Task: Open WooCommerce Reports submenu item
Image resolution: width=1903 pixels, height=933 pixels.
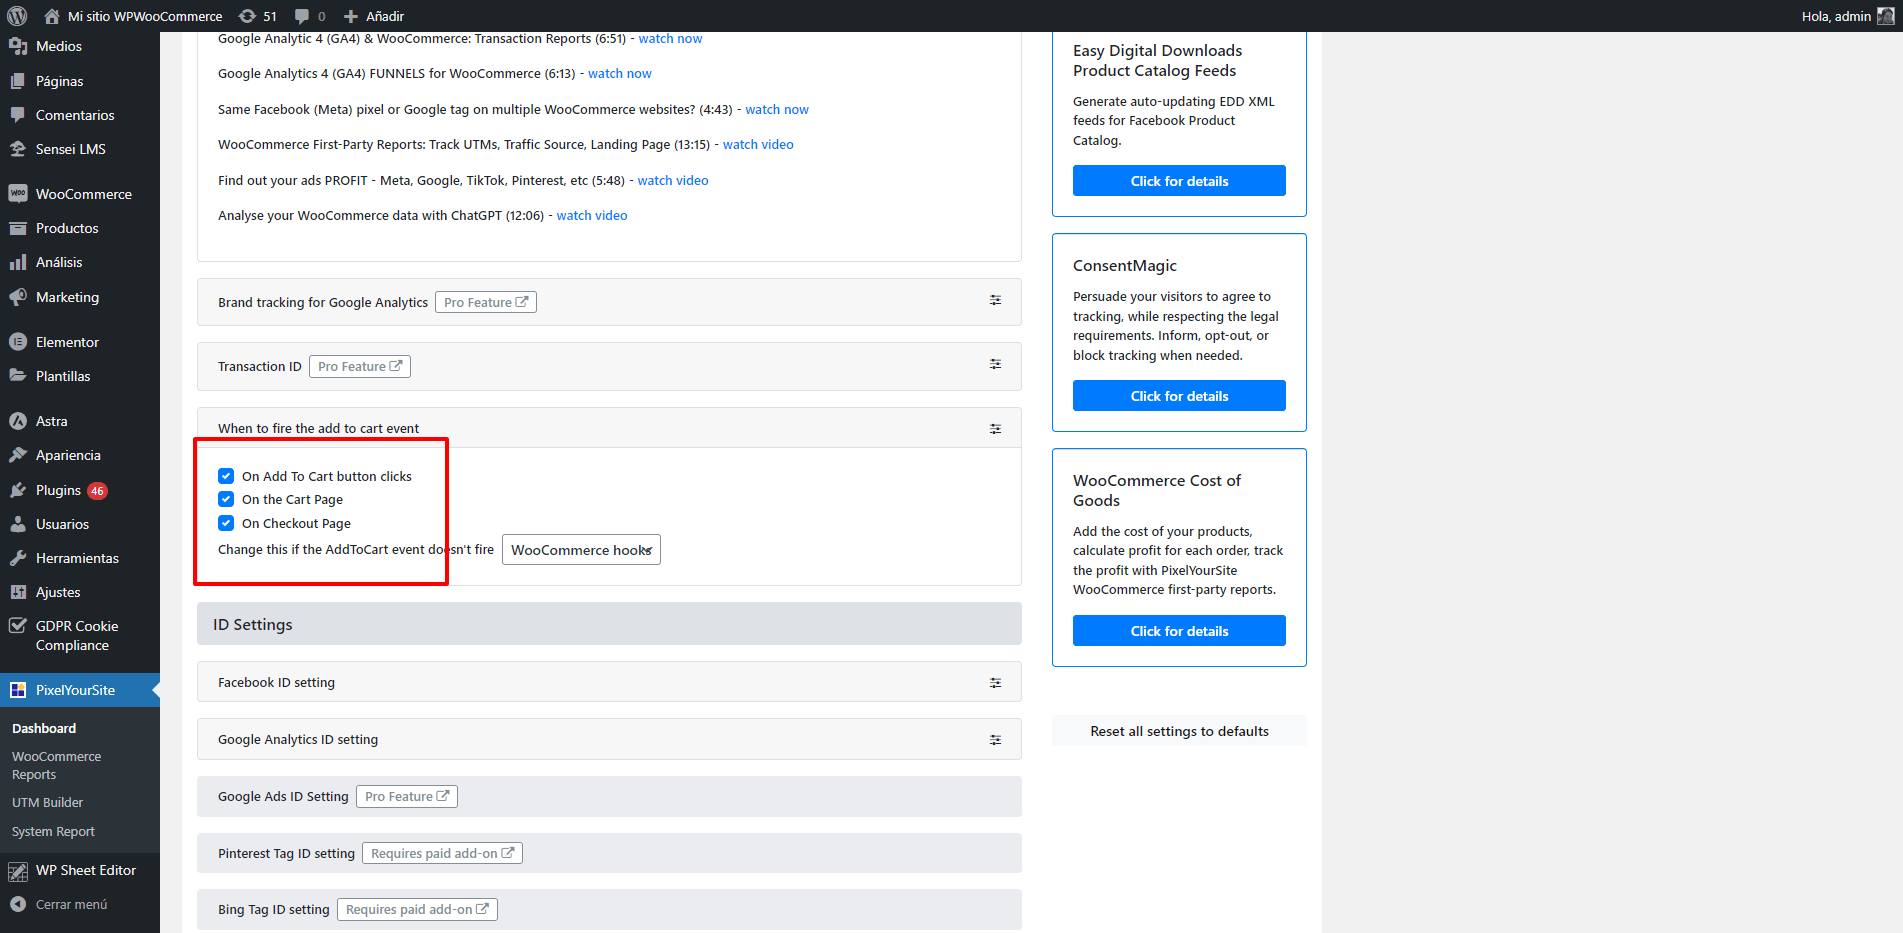Action: pyautogui.click(x=56, y=765)
